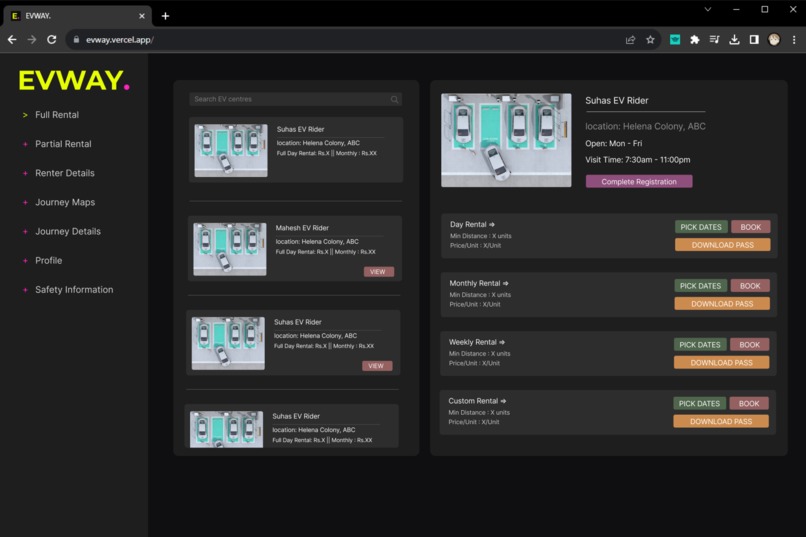
Task: Open Profile in sidebar
Action: coord(48,261)
